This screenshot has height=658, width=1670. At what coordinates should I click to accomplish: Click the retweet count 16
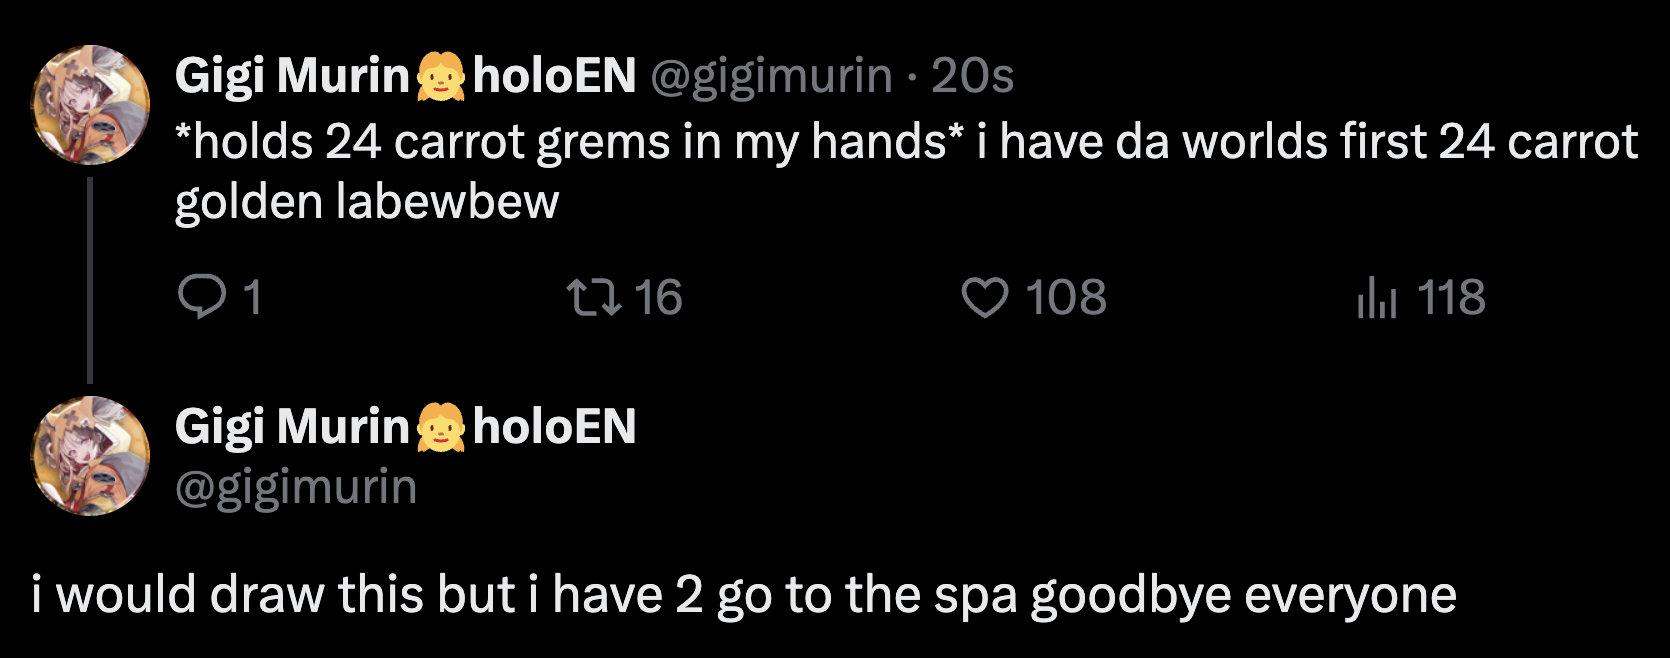pos(658,297)
